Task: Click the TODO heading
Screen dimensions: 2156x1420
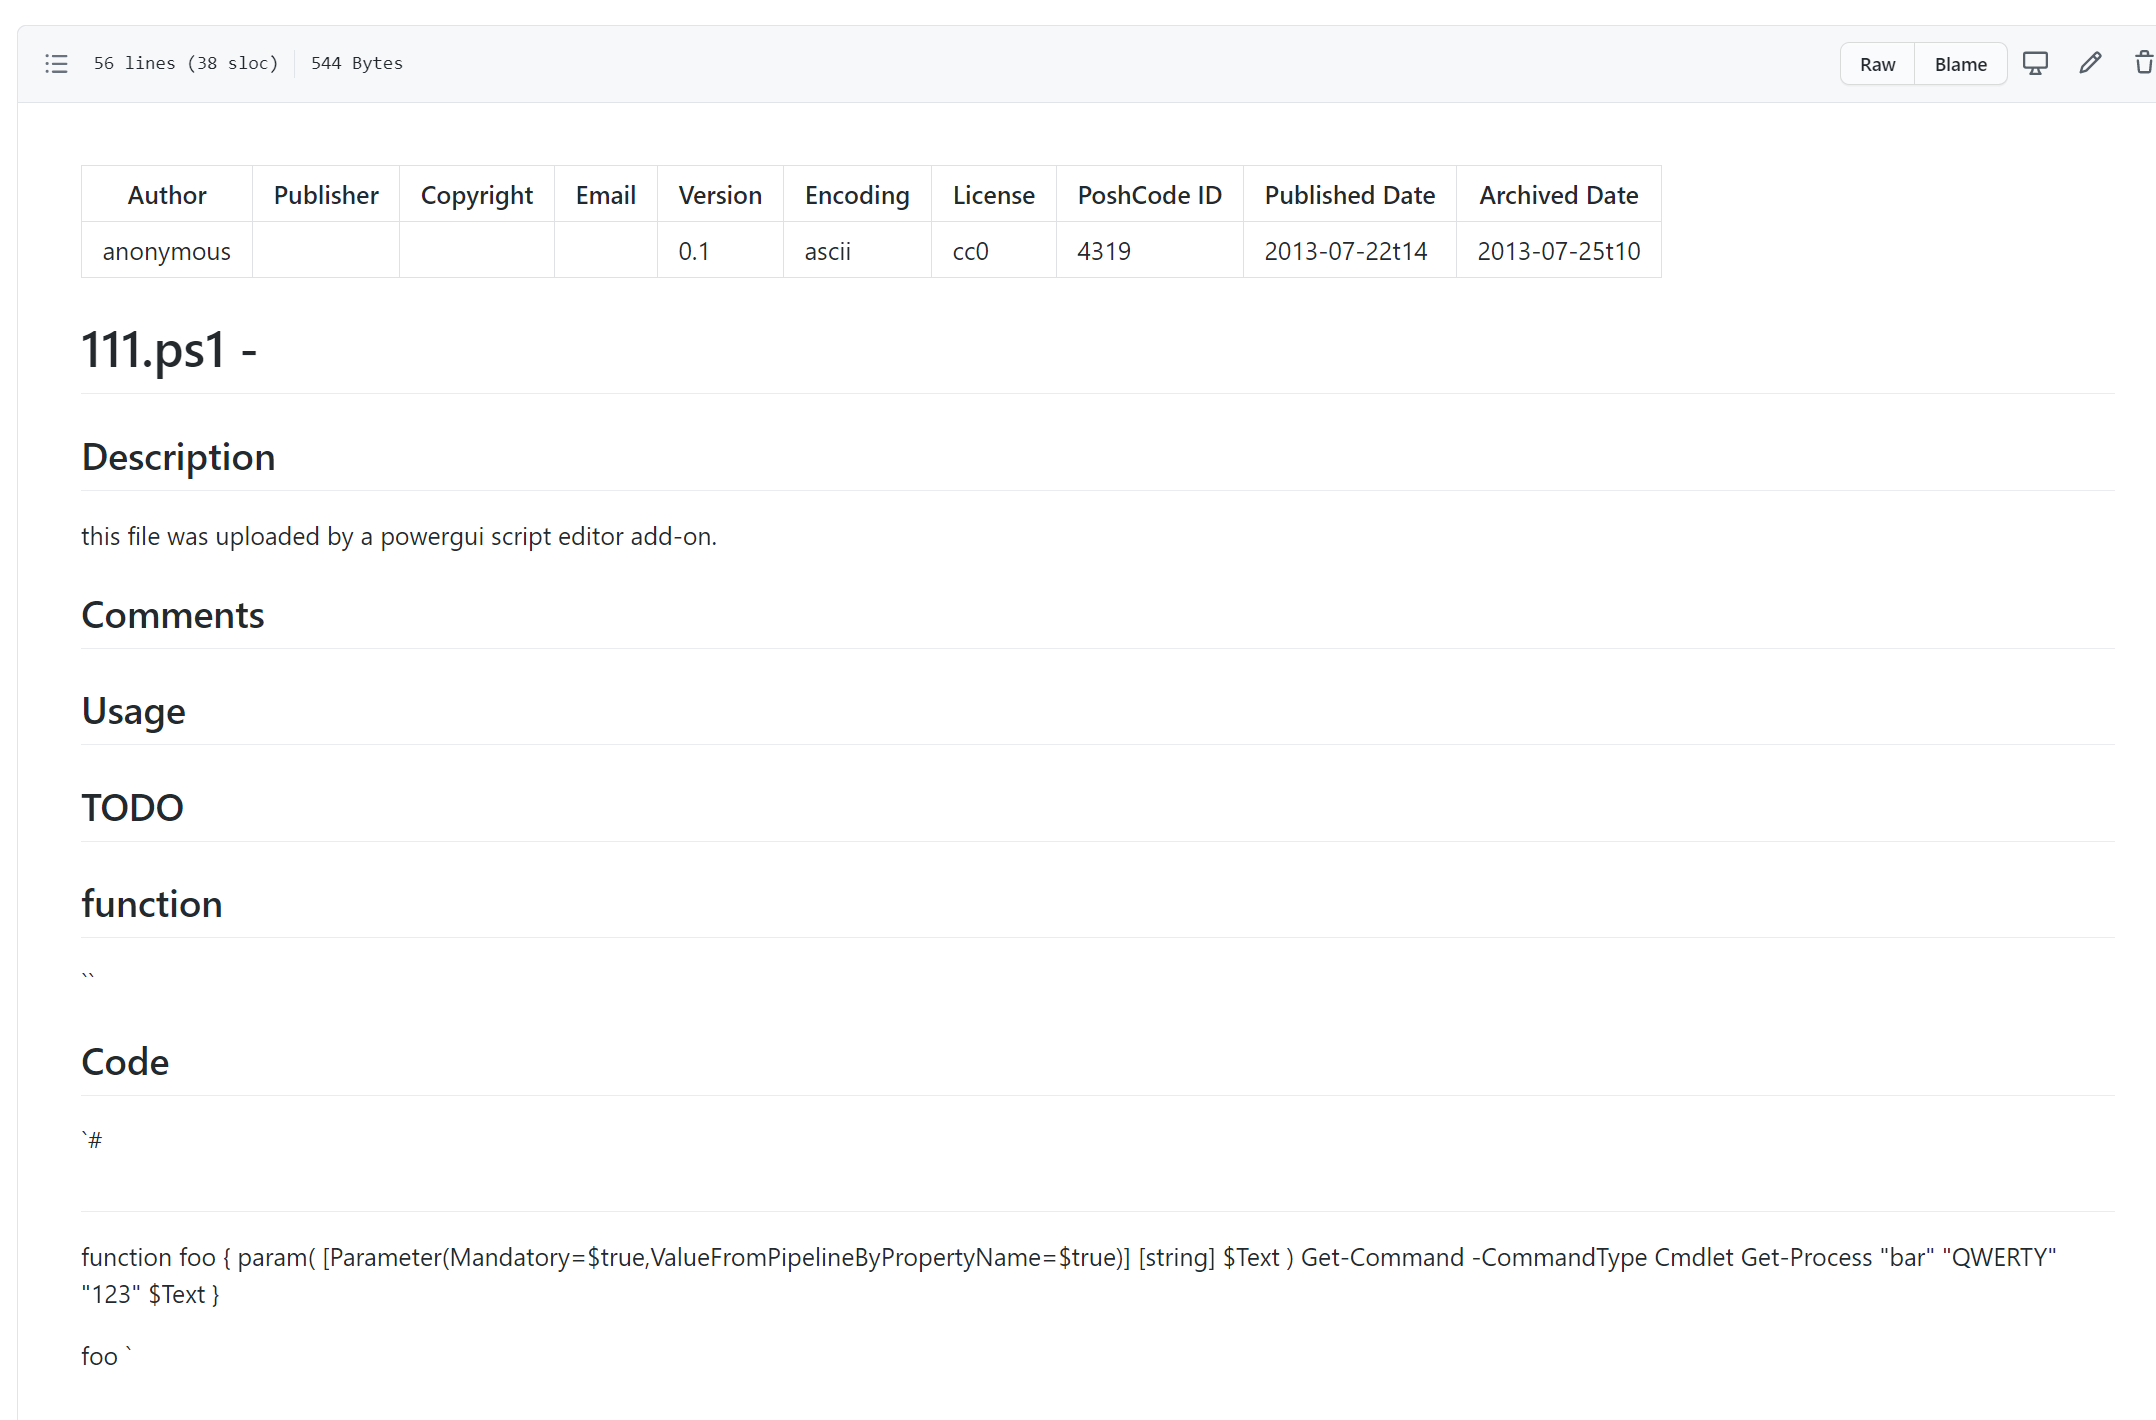Action: [x=132, y=808]
